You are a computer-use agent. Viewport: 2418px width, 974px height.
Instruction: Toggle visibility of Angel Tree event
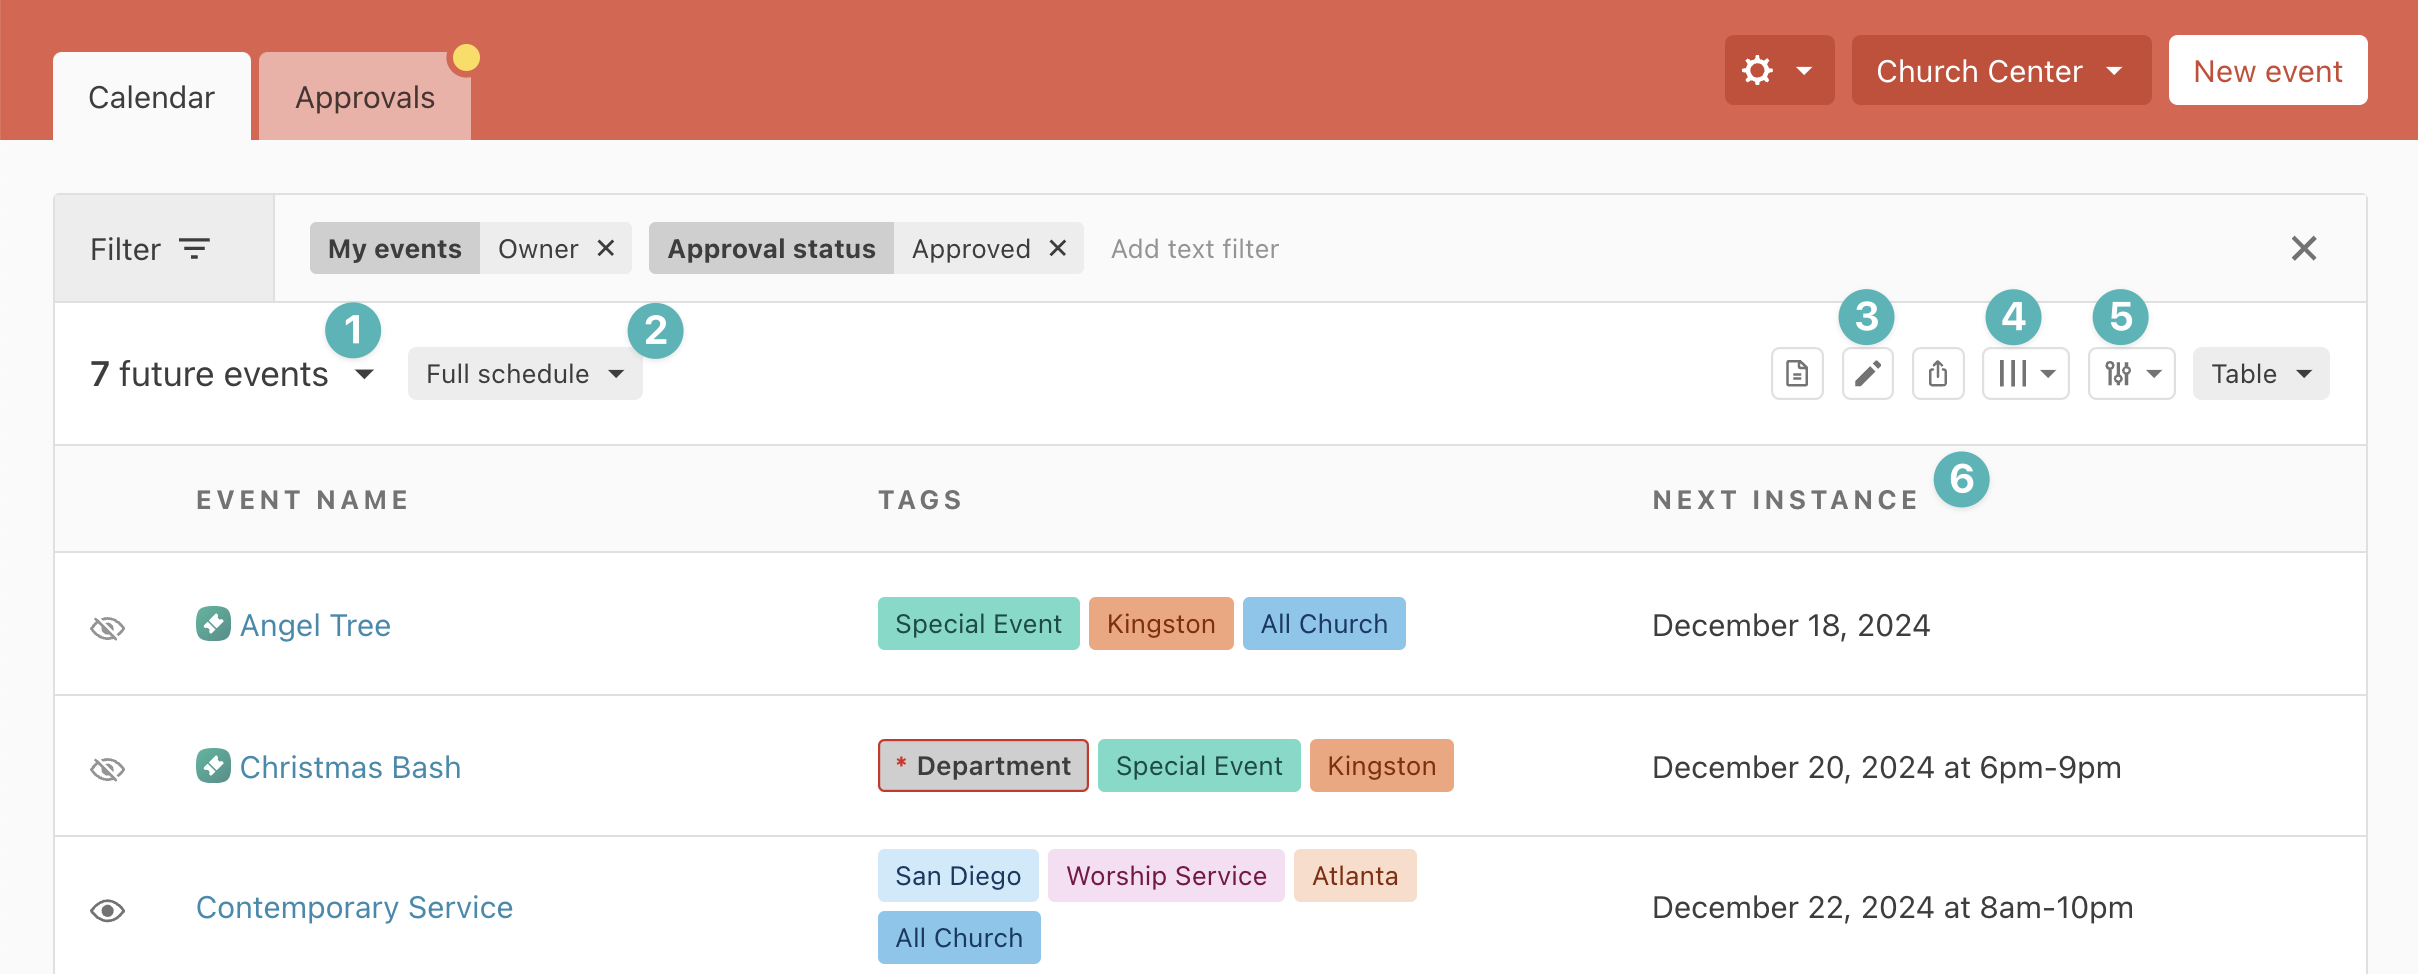point(108,627)
